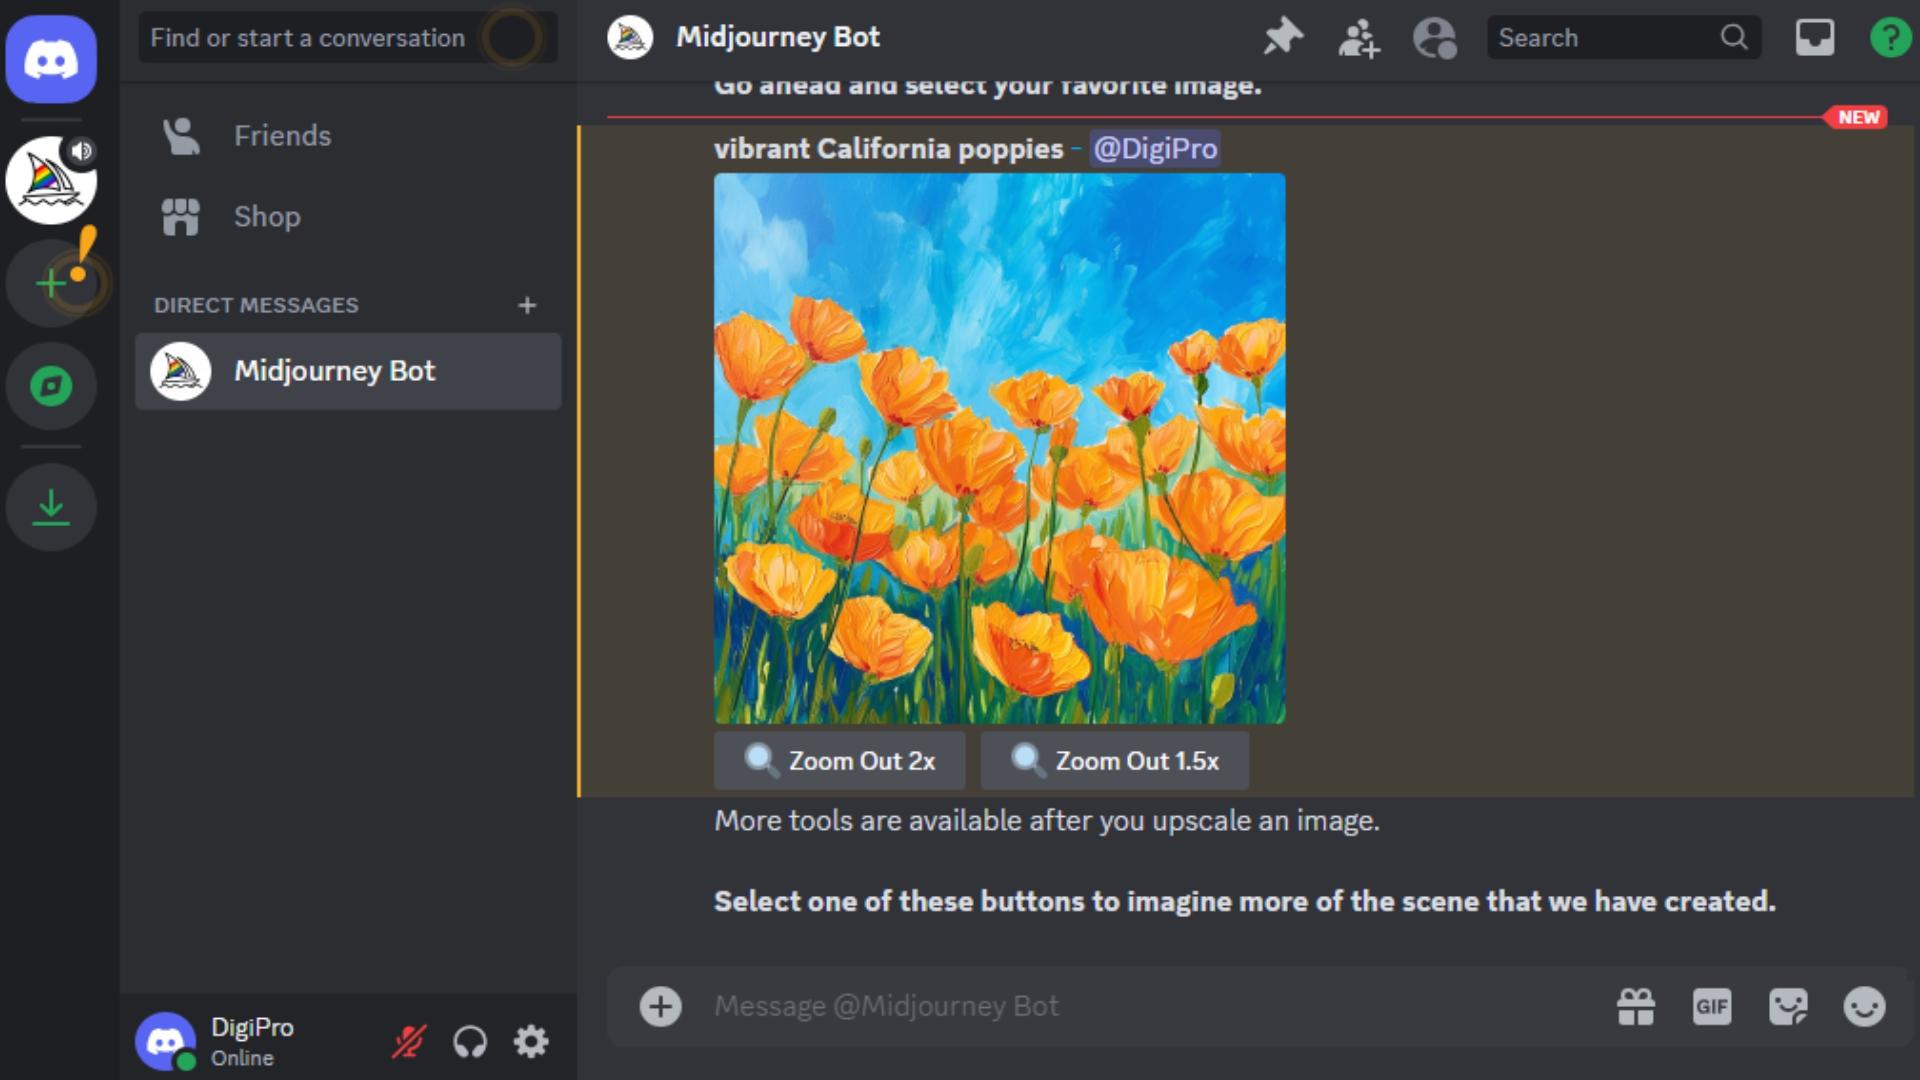The height and width of the screenshot is (1080, 1920).
Task: Show user profile panel icon
Action: [1435, 38]
